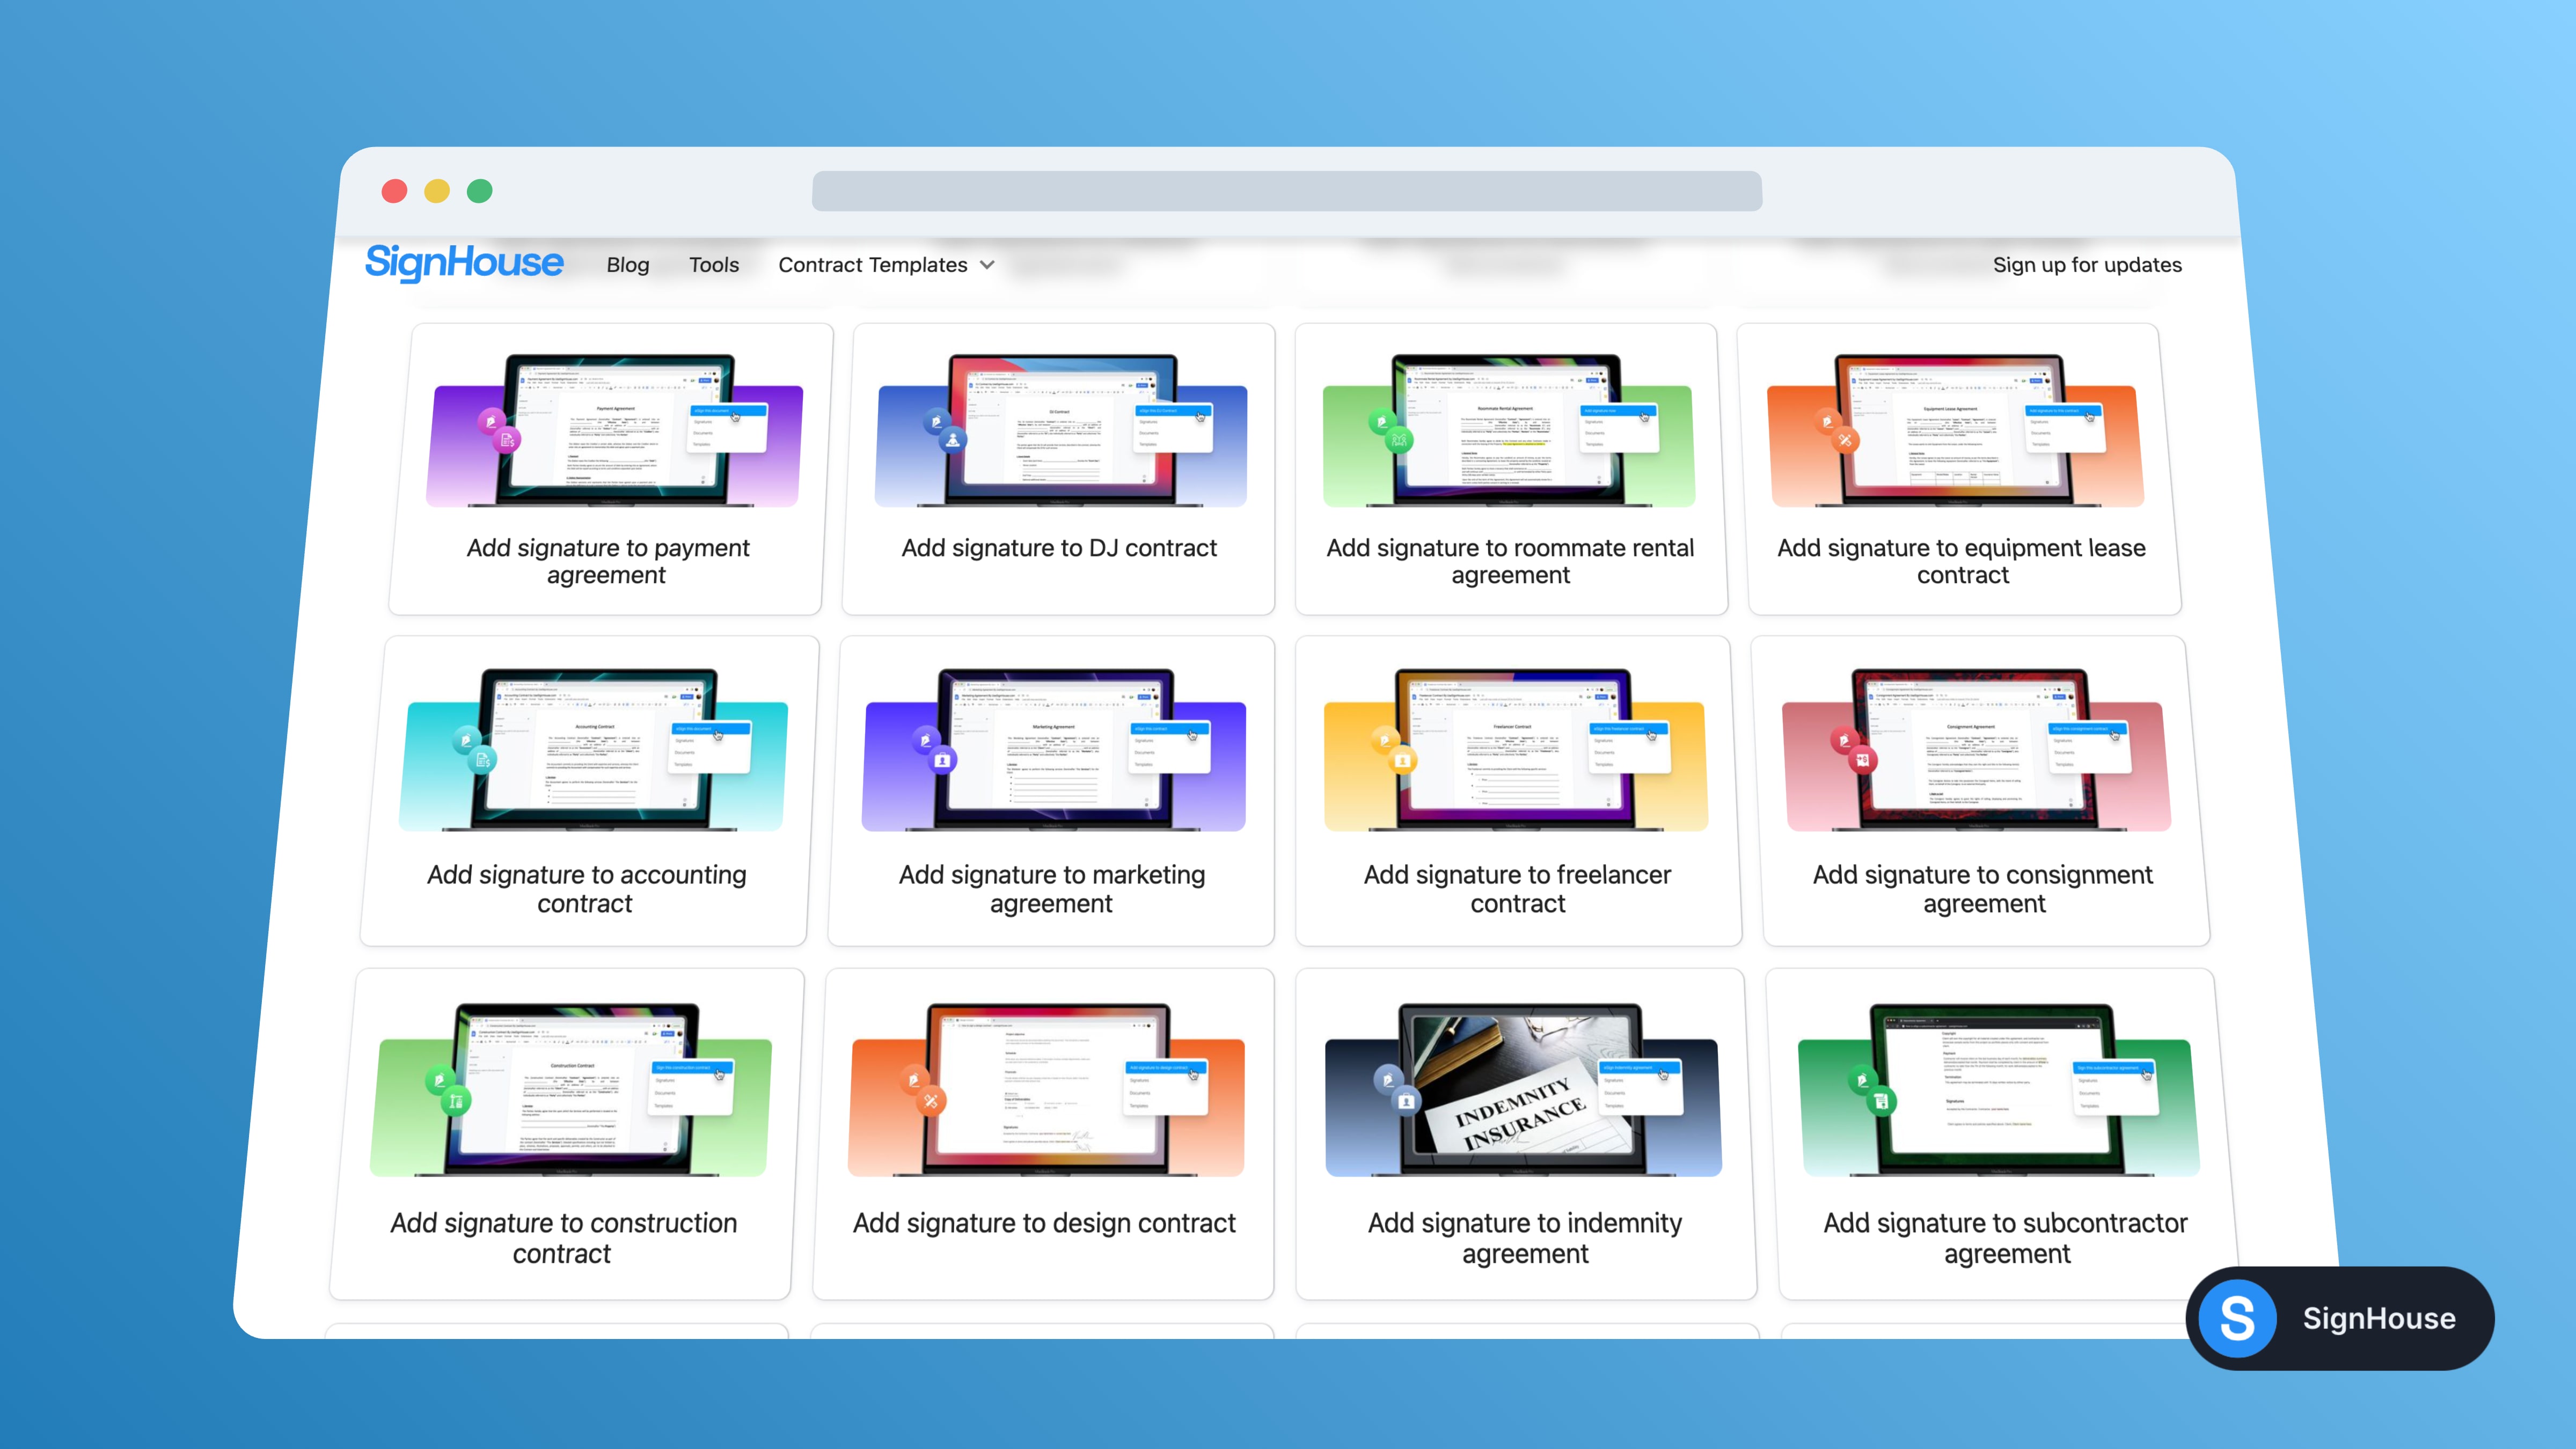2576x1449 pixels.
Task: Select the Add signature to design contract title
Action: pyautogui.click(x=1044, y=1223)
